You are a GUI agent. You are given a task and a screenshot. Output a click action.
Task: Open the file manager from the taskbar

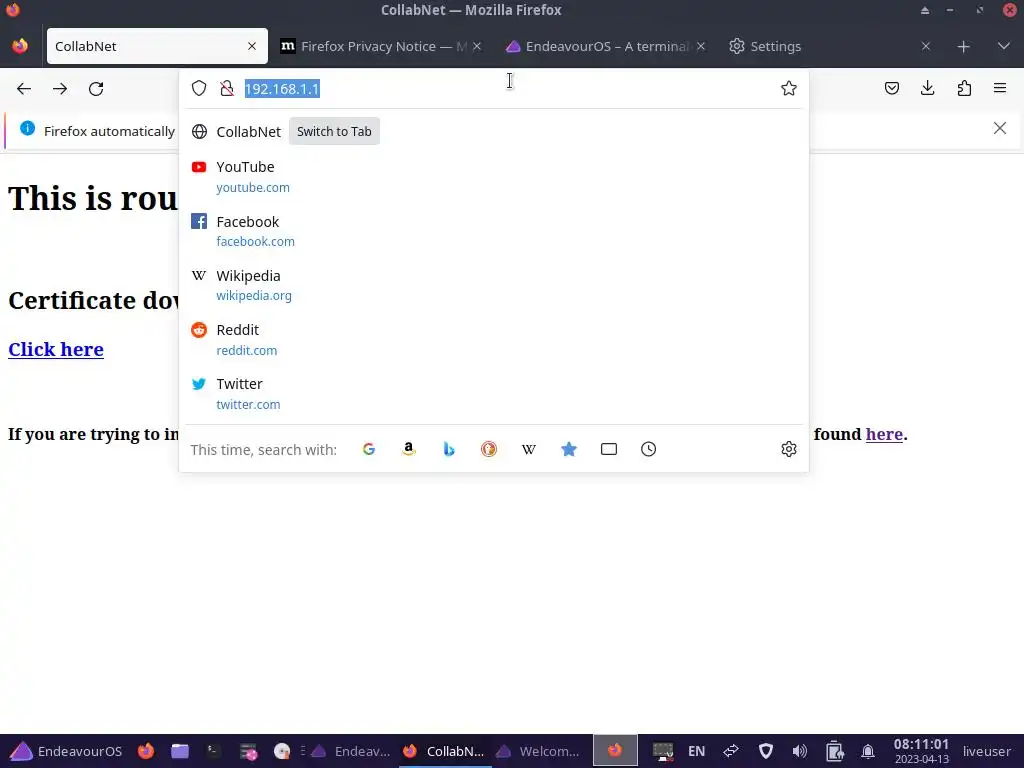click(180, 751)
